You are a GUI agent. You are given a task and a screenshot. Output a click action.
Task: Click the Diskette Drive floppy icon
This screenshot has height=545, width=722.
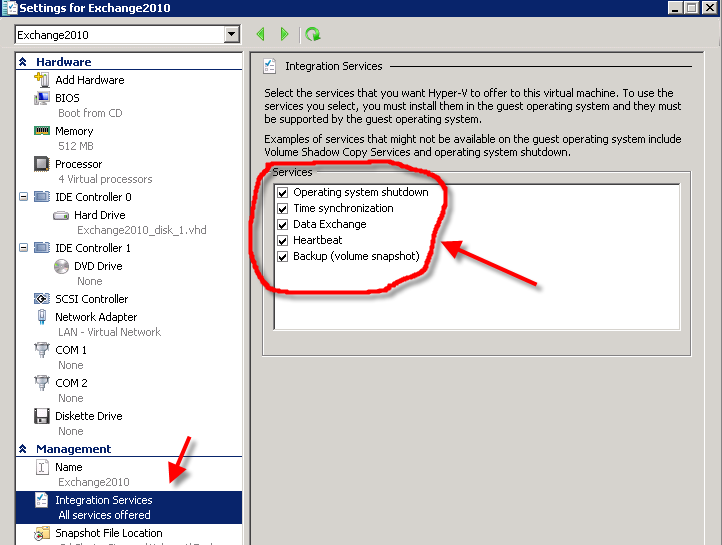click(x=41, y=416)
